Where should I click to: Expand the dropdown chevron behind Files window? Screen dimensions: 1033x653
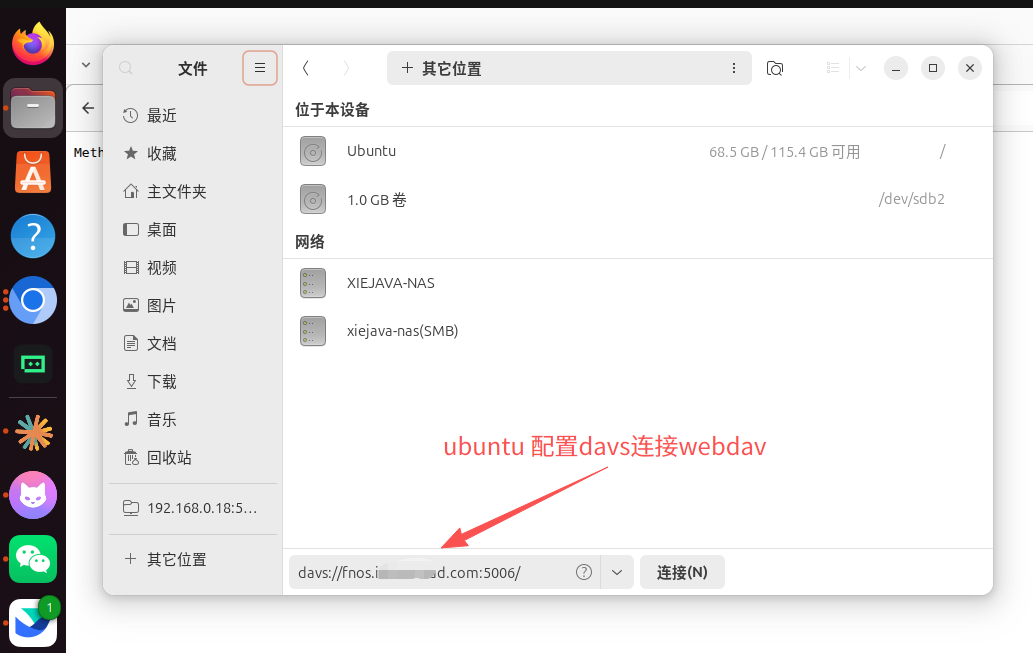pyautogui.click(x=86, y=65)
